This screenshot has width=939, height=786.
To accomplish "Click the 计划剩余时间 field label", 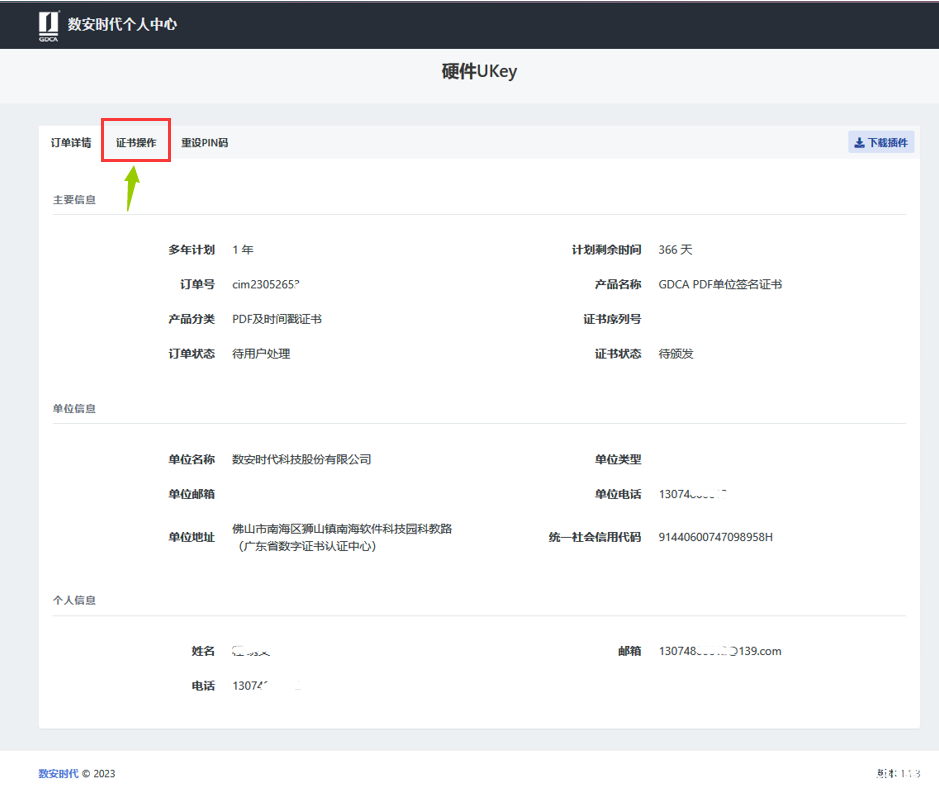I will pyautogui.click(x=607, y=250).
